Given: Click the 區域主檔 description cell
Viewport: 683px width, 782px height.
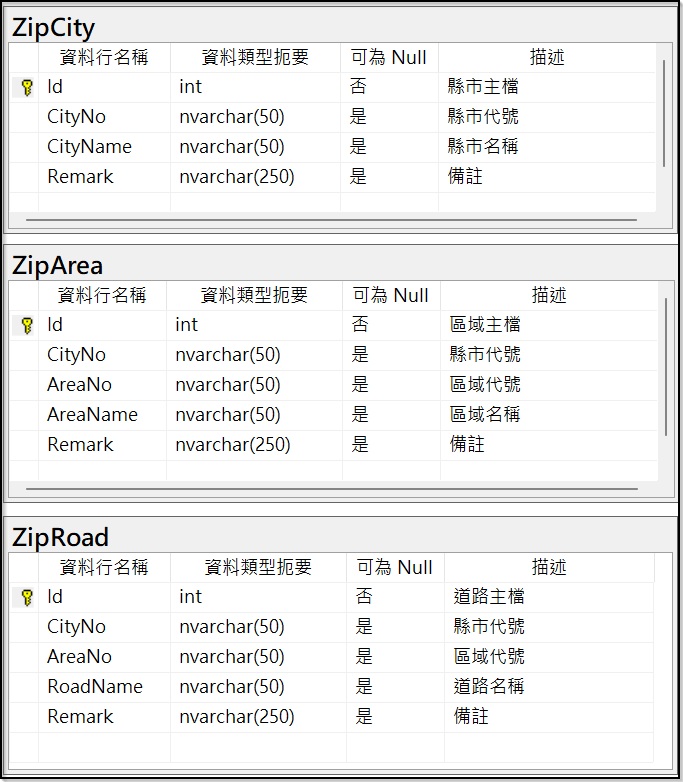Looking at the screenshot, I should (549, 325).
